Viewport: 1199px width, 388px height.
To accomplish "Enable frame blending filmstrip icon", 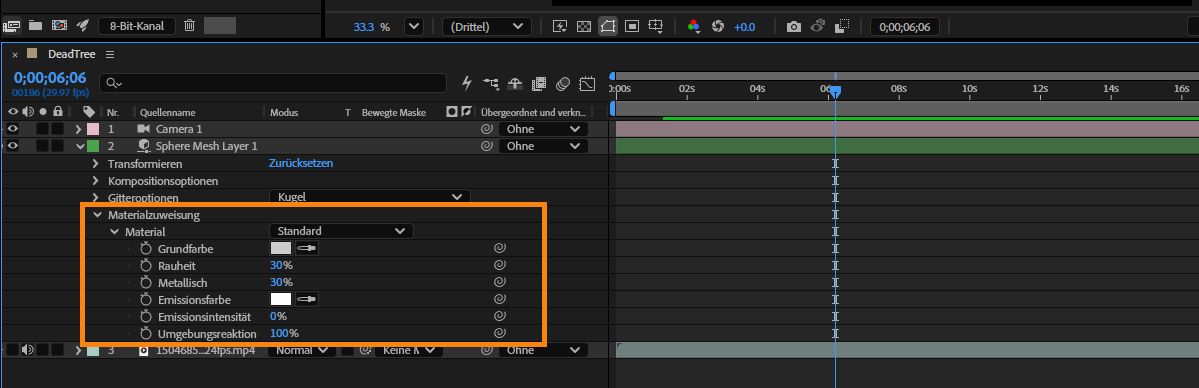I will [539, 83].
